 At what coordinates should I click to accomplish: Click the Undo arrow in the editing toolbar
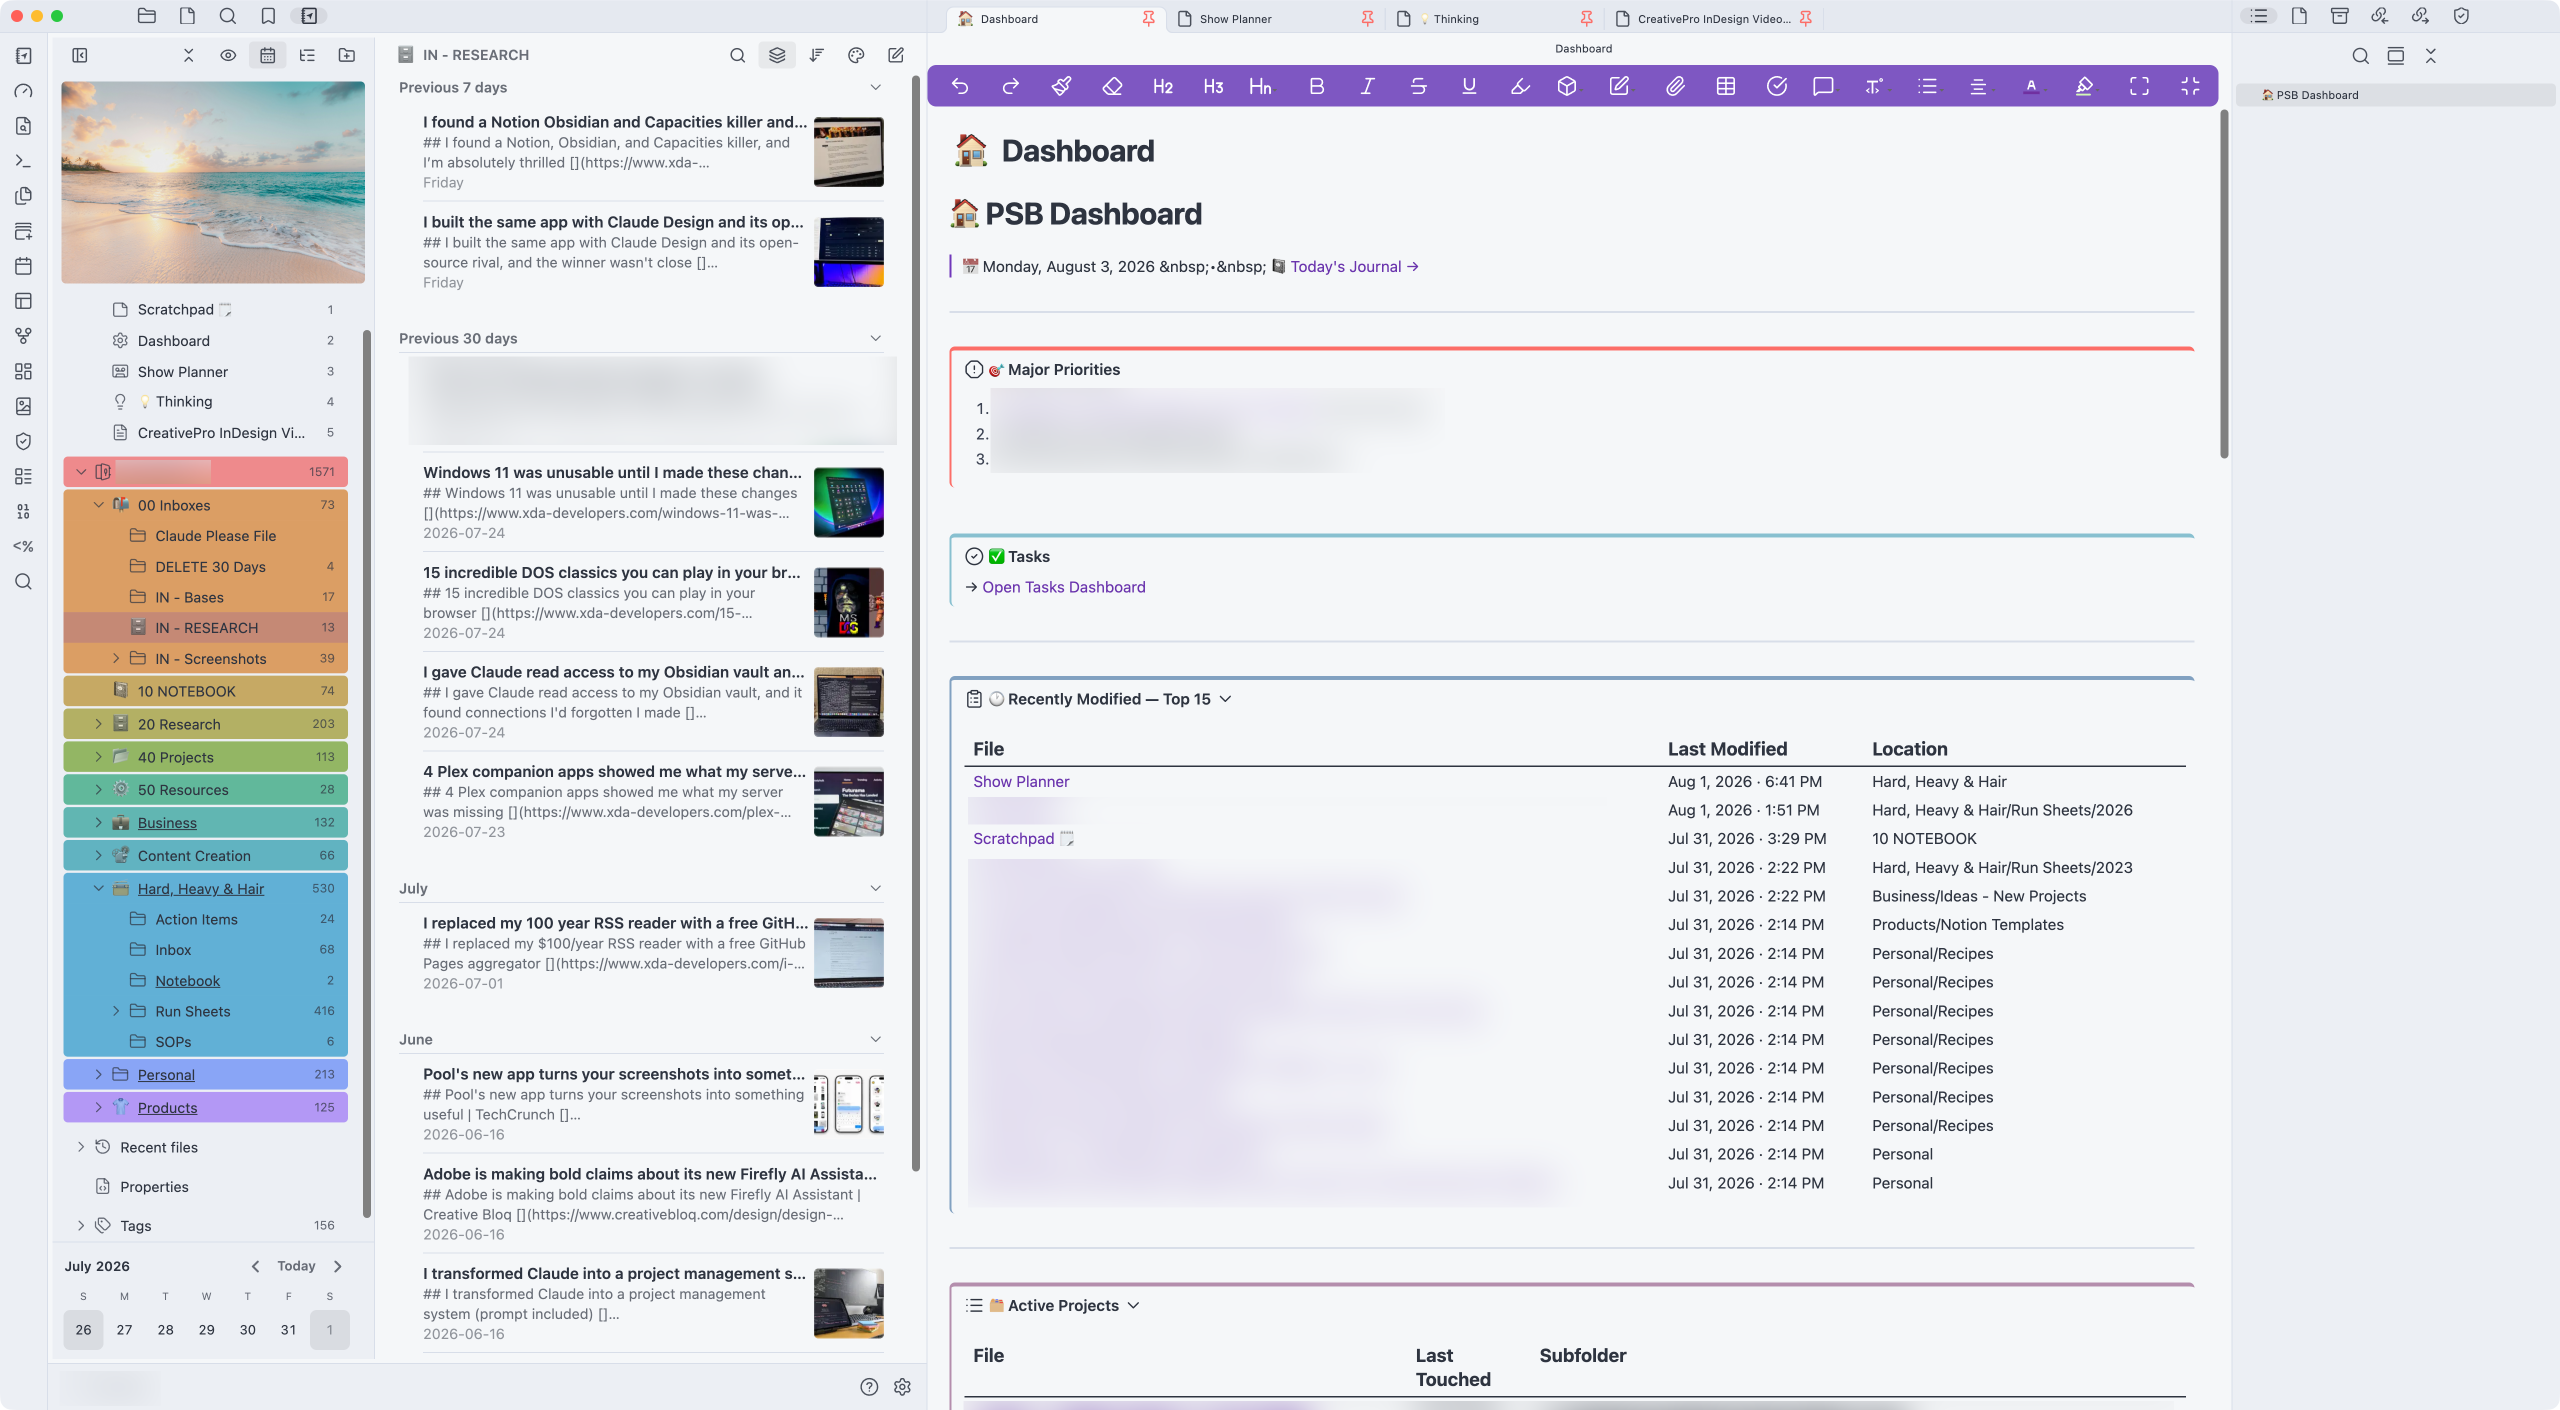pyautogui.click(x=960, y=86)
